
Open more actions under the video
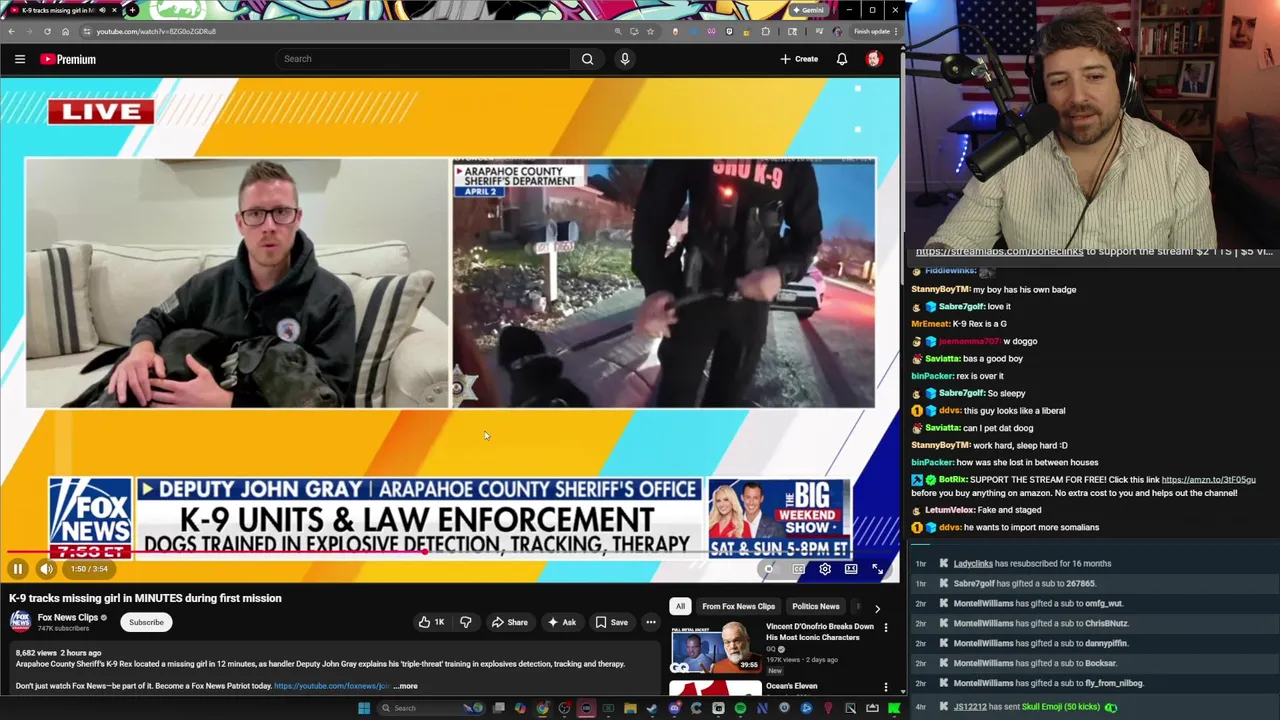pos(650,622)
